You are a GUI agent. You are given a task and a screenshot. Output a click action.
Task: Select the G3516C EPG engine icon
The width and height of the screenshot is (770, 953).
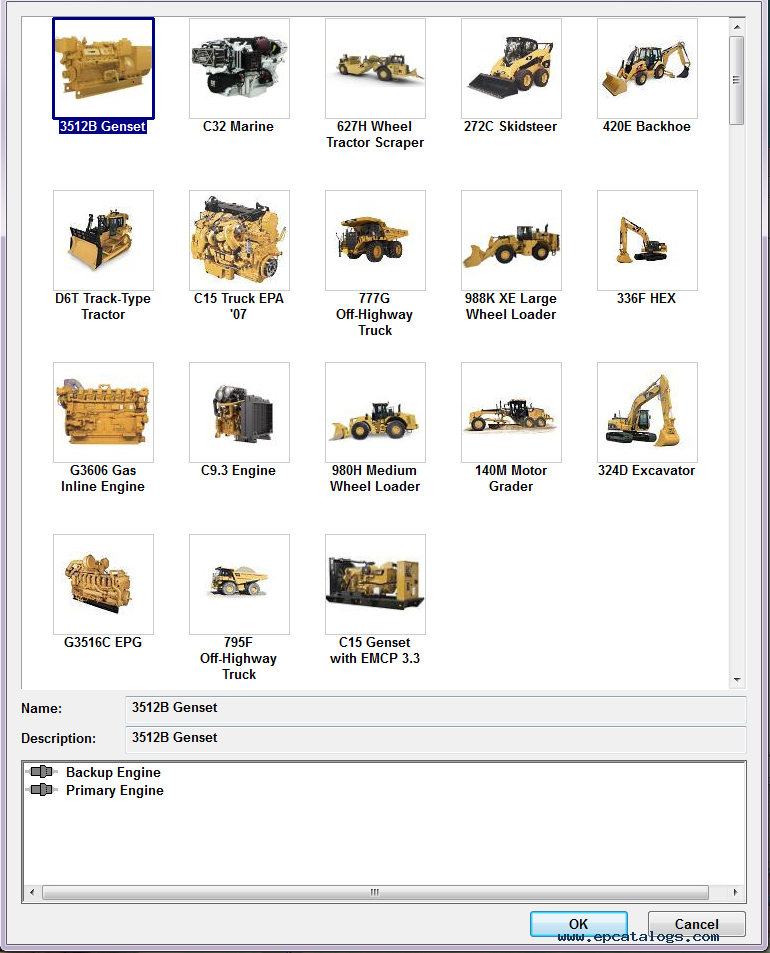point(103,585)
